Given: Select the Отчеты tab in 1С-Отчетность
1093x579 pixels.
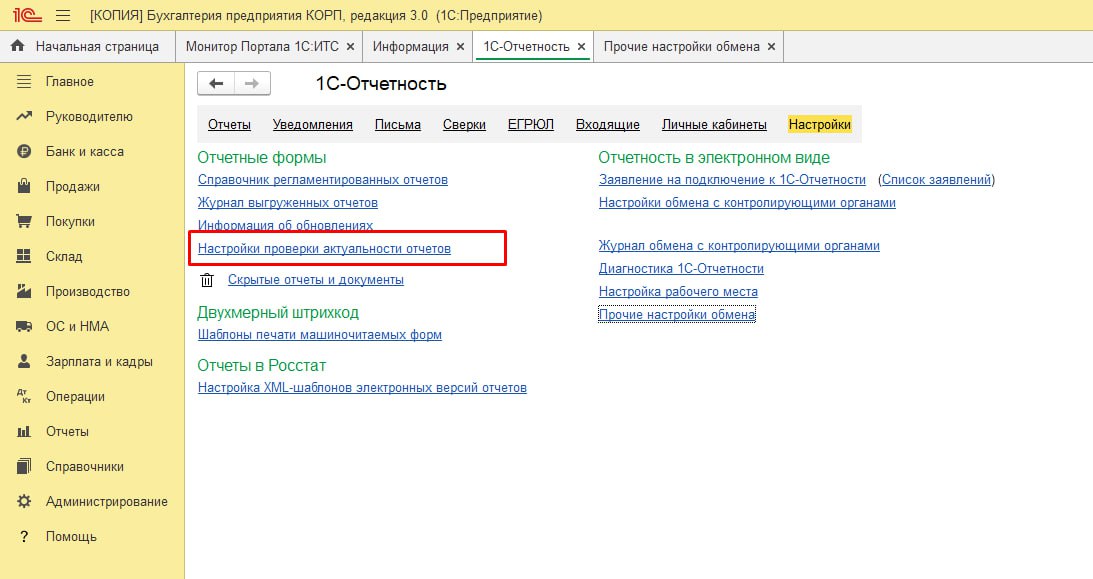Looking at the screenshot, I should point(229,125).
